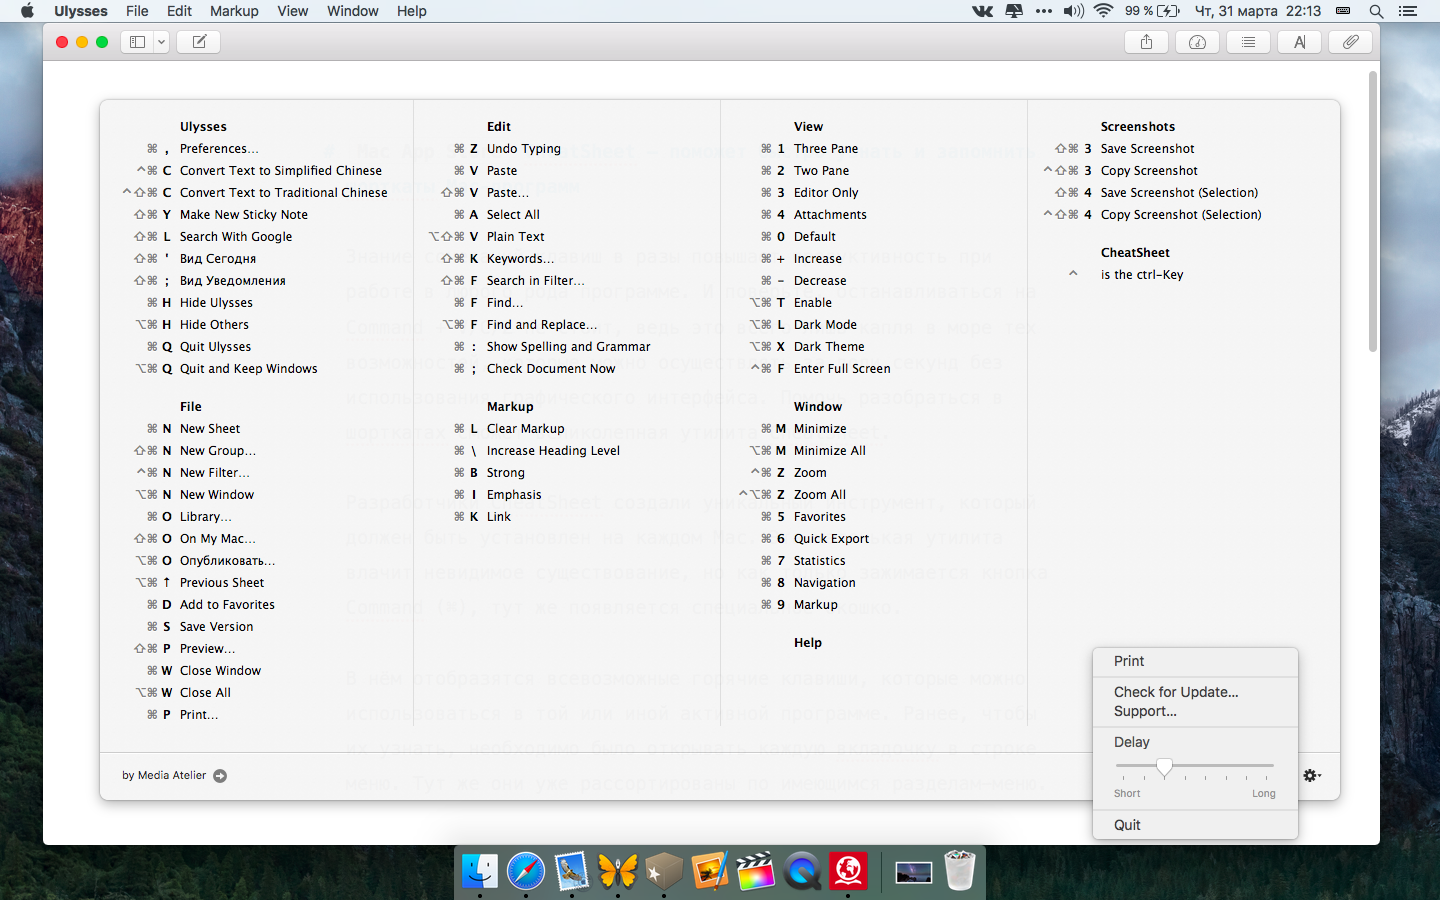Screen dimensions: 1440x900
Task: Click the Wi-Fi status icon
Action: coord(1104,11)
